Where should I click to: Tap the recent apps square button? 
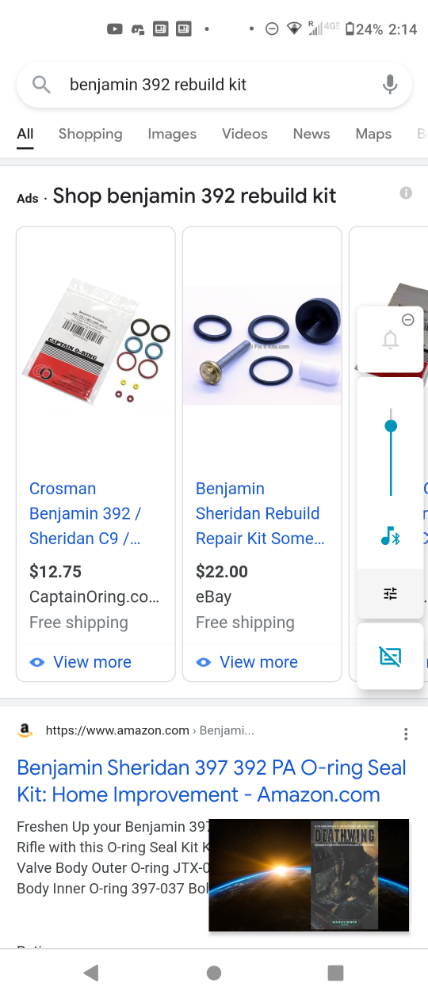[335, 973]
